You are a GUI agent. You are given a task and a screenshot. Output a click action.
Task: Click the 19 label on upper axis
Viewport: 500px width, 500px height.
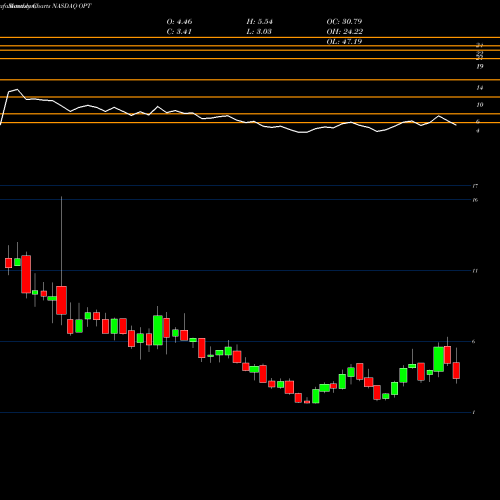(x=480, y=67)
